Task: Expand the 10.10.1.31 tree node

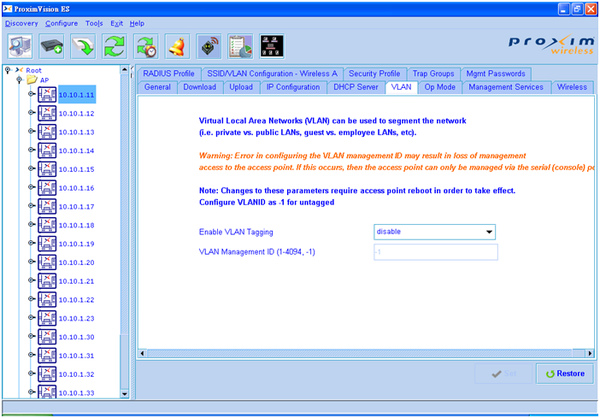Action: coord(31,355)
